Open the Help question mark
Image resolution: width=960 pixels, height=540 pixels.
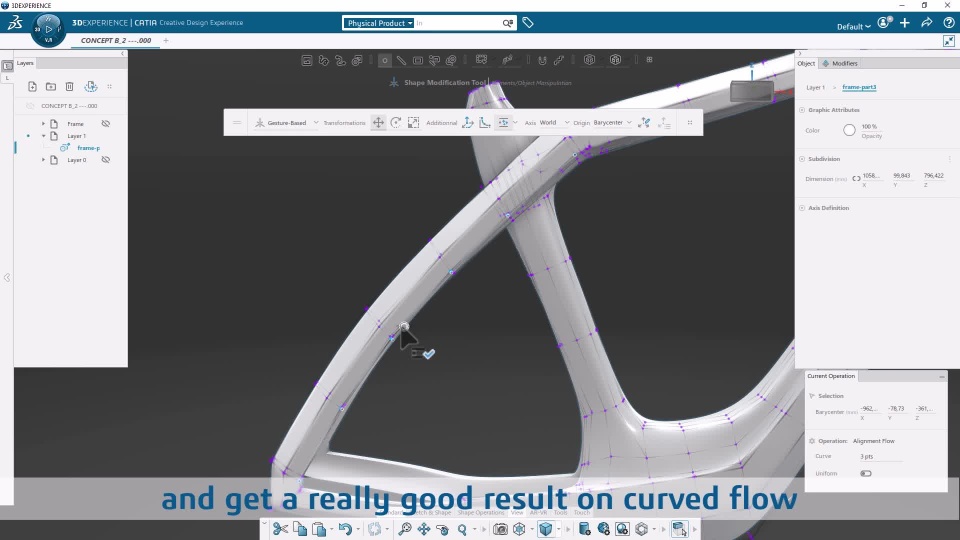point(949,23)
